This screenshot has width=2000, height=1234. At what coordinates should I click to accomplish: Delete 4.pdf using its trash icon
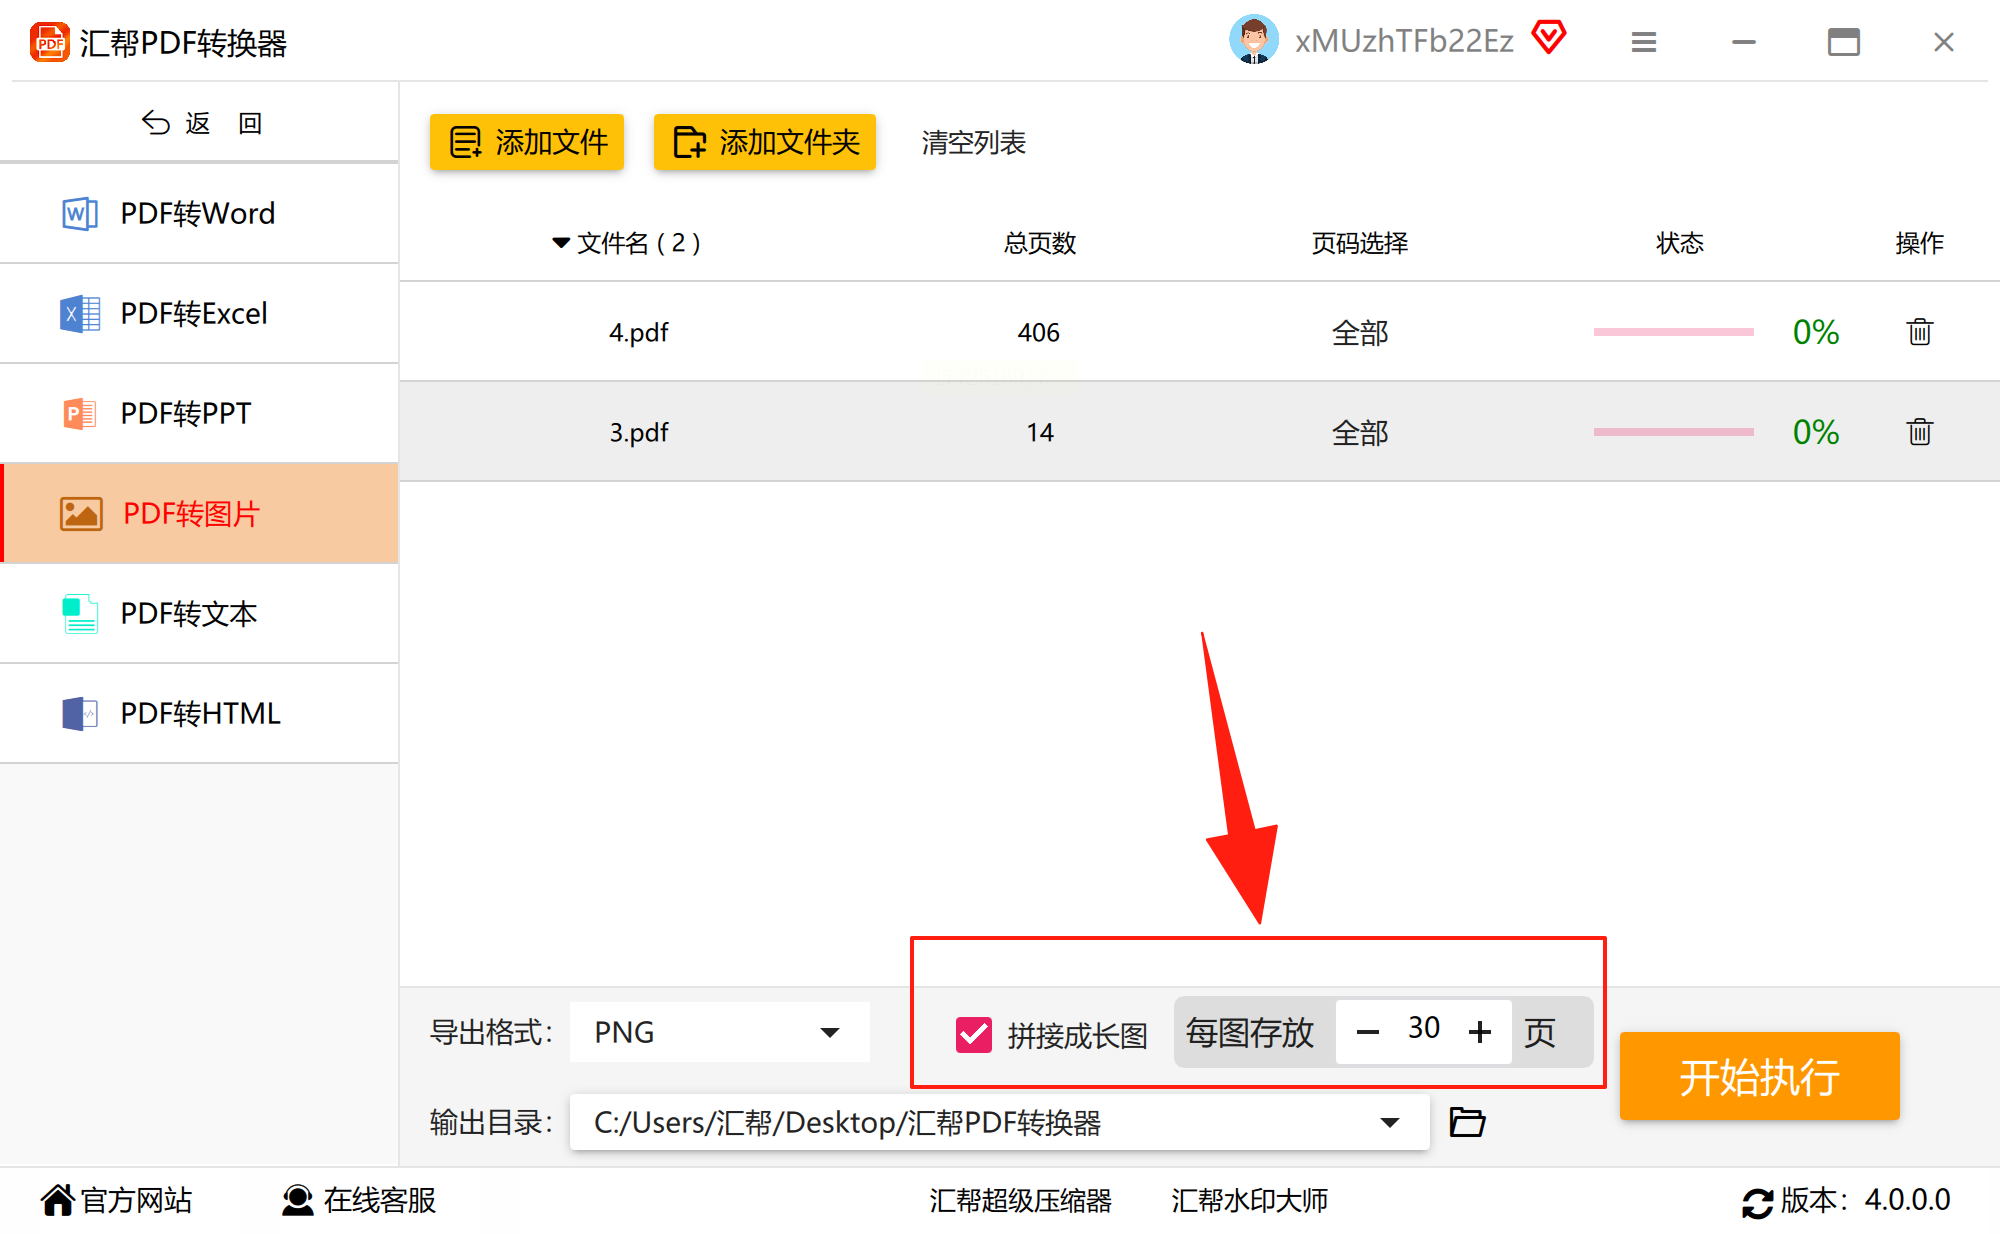click(1919, 332)
